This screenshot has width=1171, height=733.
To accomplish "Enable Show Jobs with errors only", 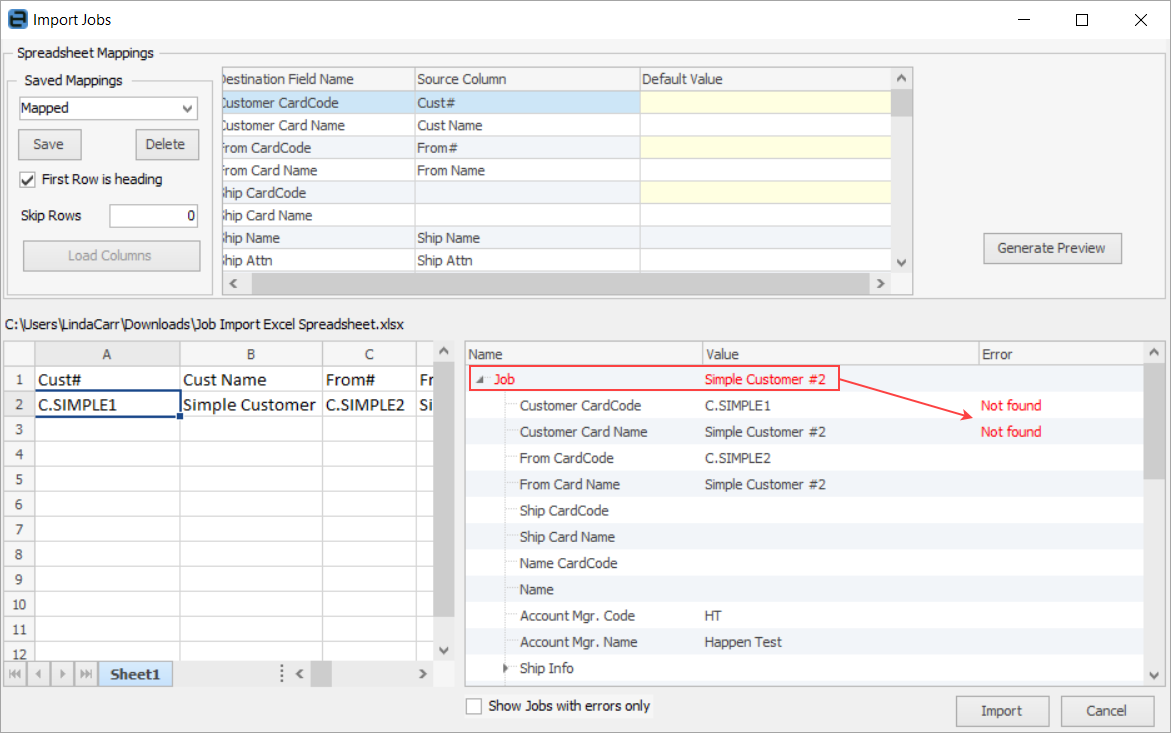I will coord(474,706).
